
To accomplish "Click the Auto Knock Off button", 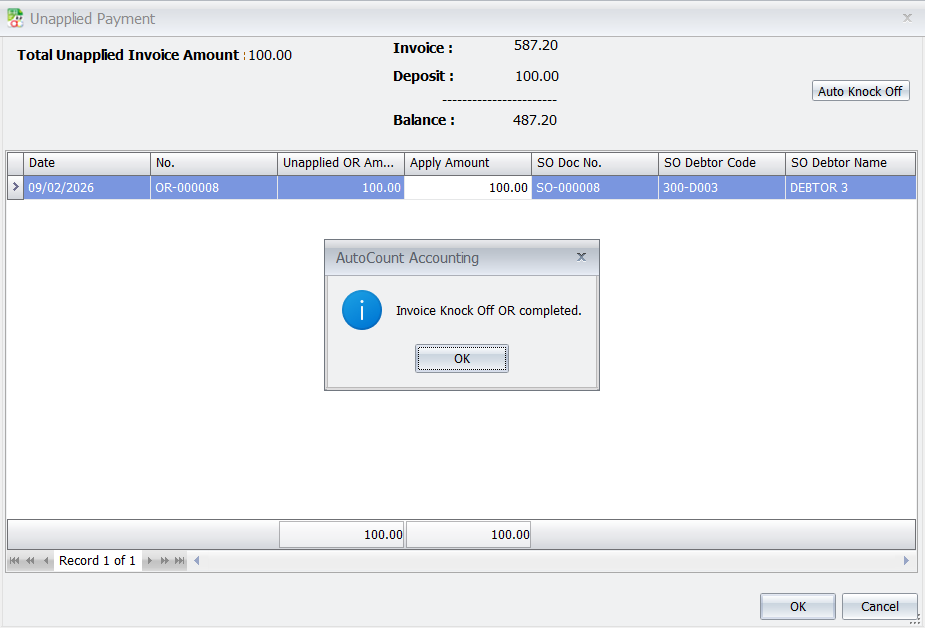I will pyautogui.click(x=860, y=91).
